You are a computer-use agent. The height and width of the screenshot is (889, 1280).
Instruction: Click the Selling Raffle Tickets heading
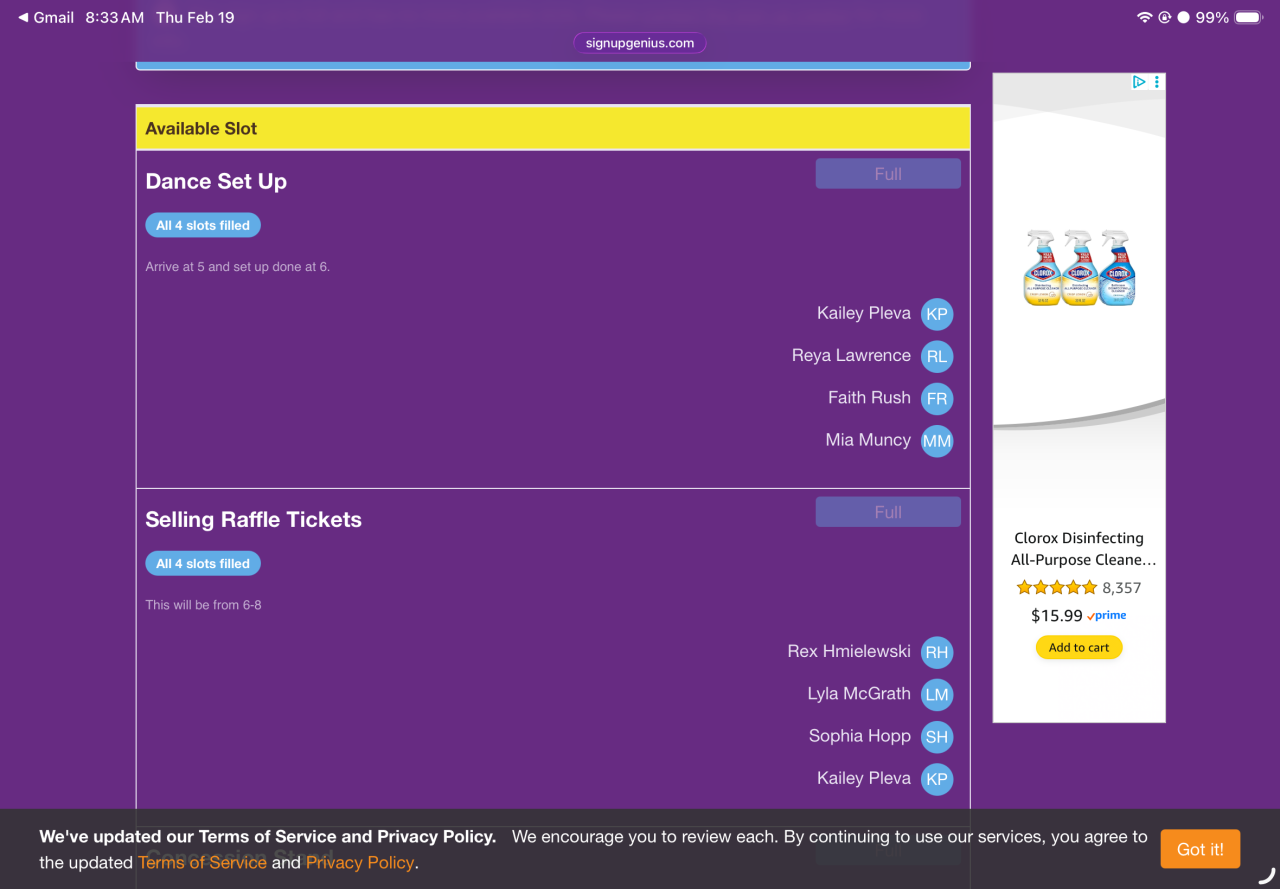tap(254, 519)
